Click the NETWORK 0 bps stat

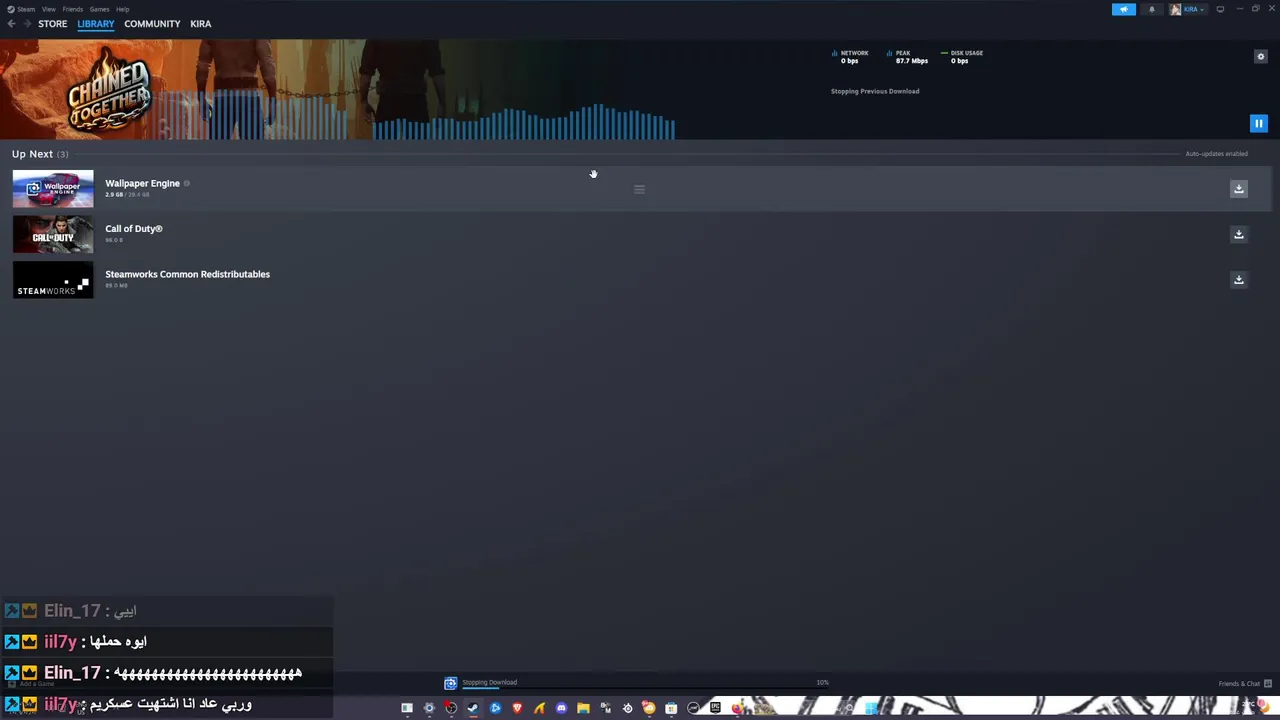pyautogui.click(x=851, y=57)
